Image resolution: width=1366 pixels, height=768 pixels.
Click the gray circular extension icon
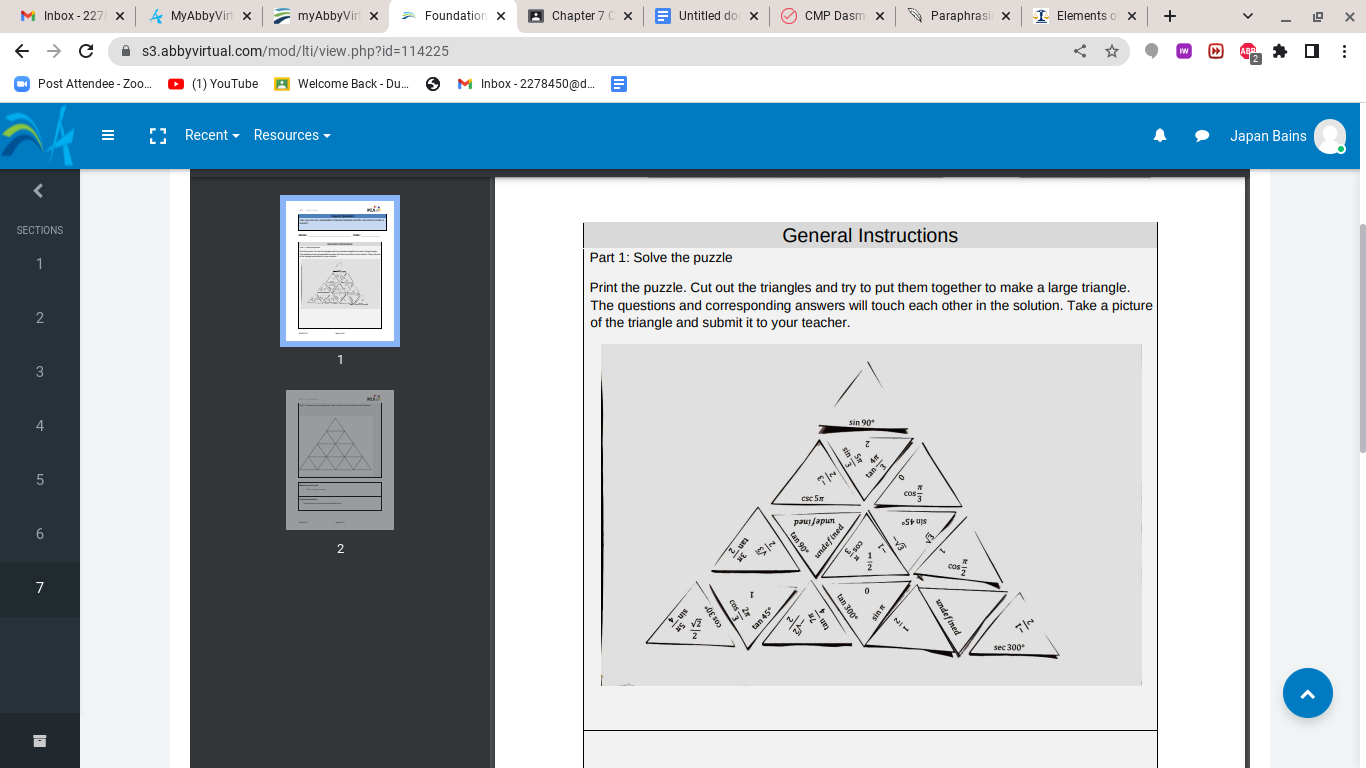[x=1152, y=51]
